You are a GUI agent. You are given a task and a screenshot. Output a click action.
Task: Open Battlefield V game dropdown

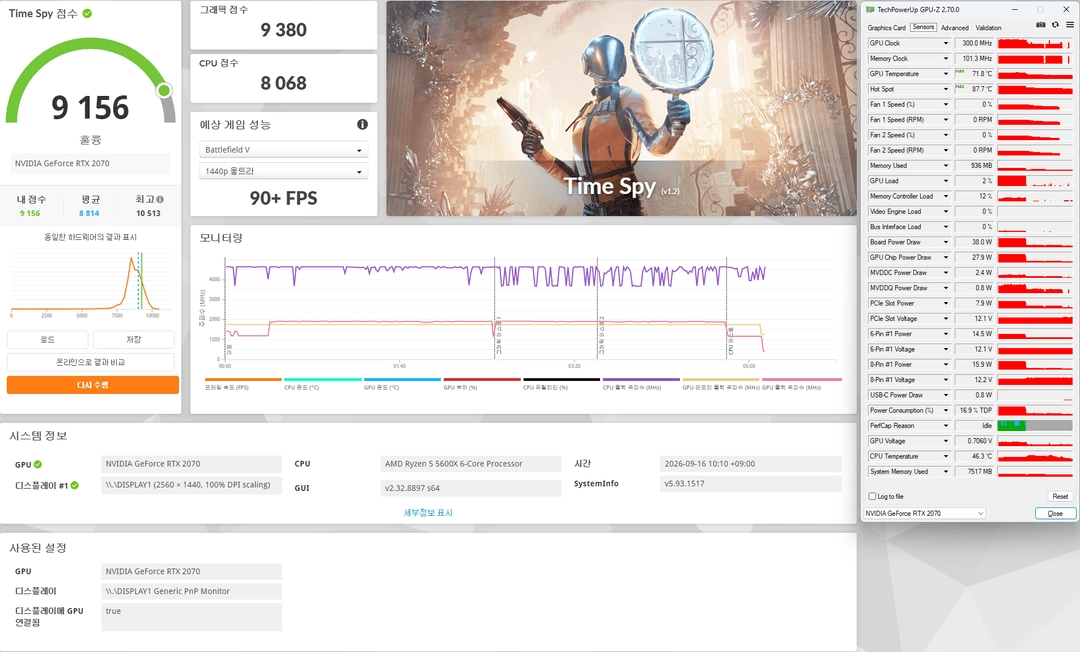pyautogui.click(x=284, y=149)
